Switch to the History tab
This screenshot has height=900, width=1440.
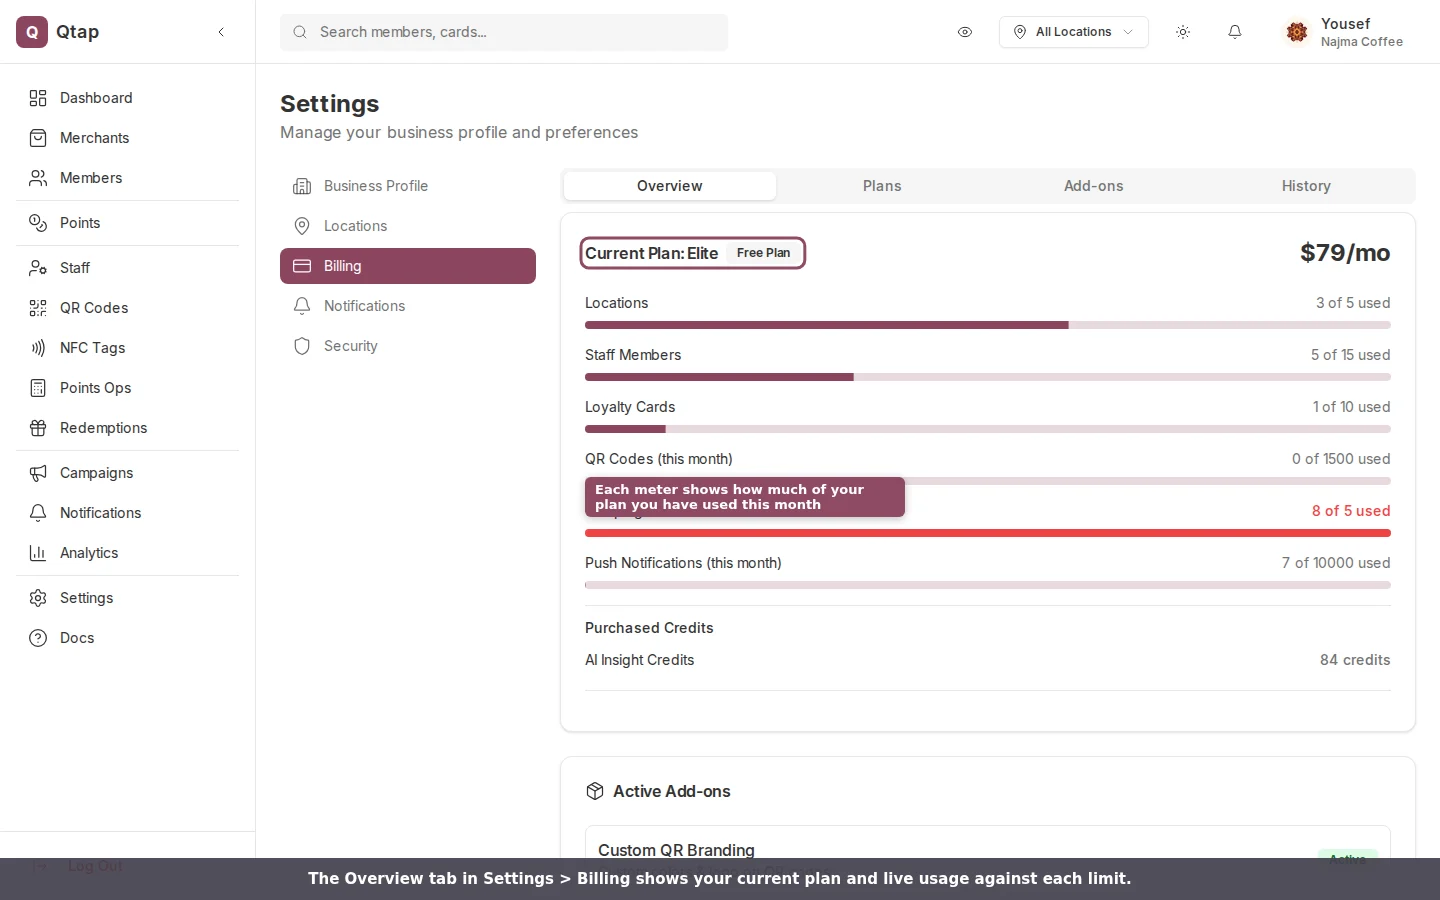click(x=1306, y=186)
